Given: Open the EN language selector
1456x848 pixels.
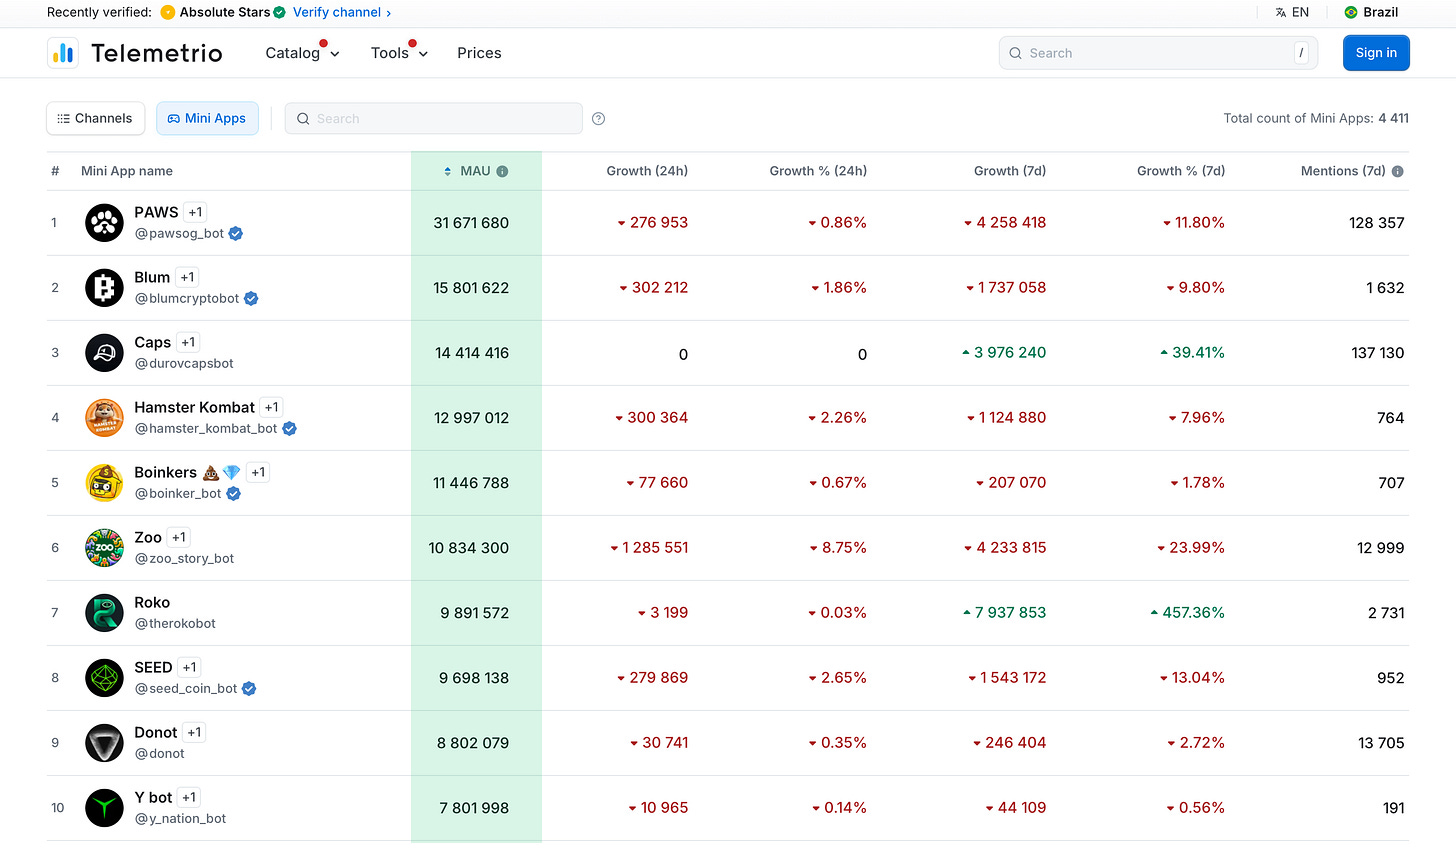Looking at the screenshot, I should (x=1292, y=12).
